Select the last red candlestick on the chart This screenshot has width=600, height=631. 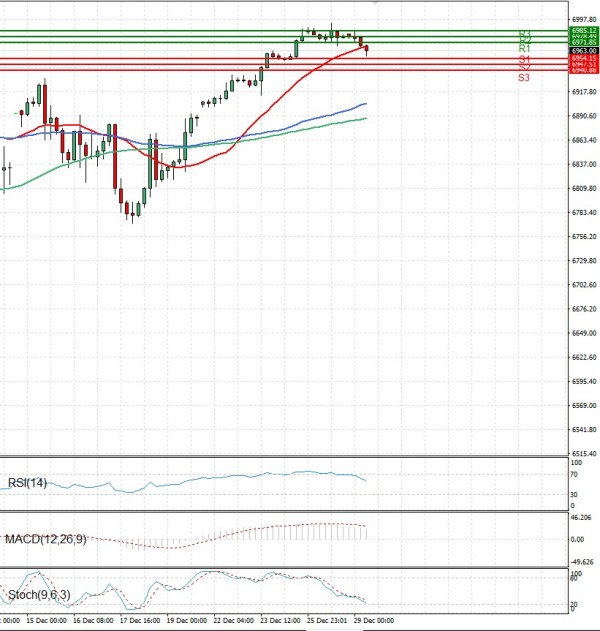pos(367,49)
